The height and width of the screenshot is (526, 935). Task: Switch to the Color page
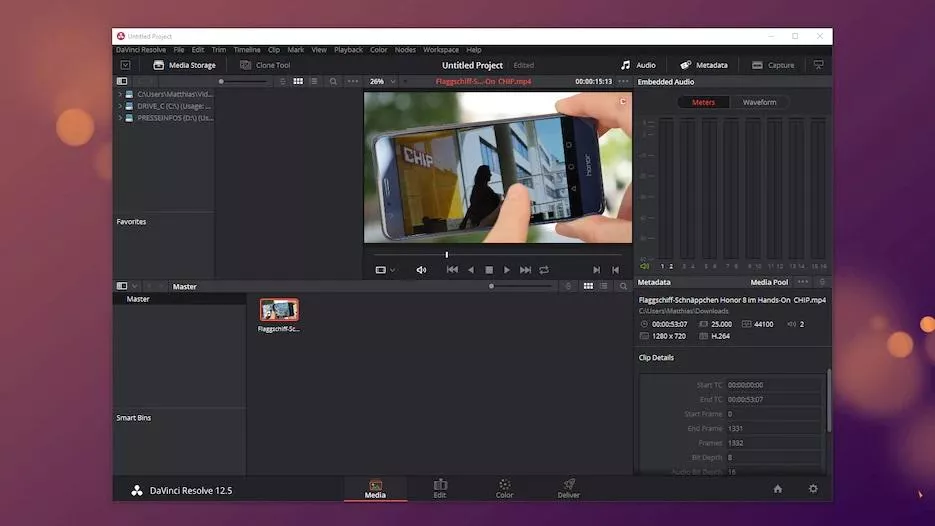(x=504, y=488)
